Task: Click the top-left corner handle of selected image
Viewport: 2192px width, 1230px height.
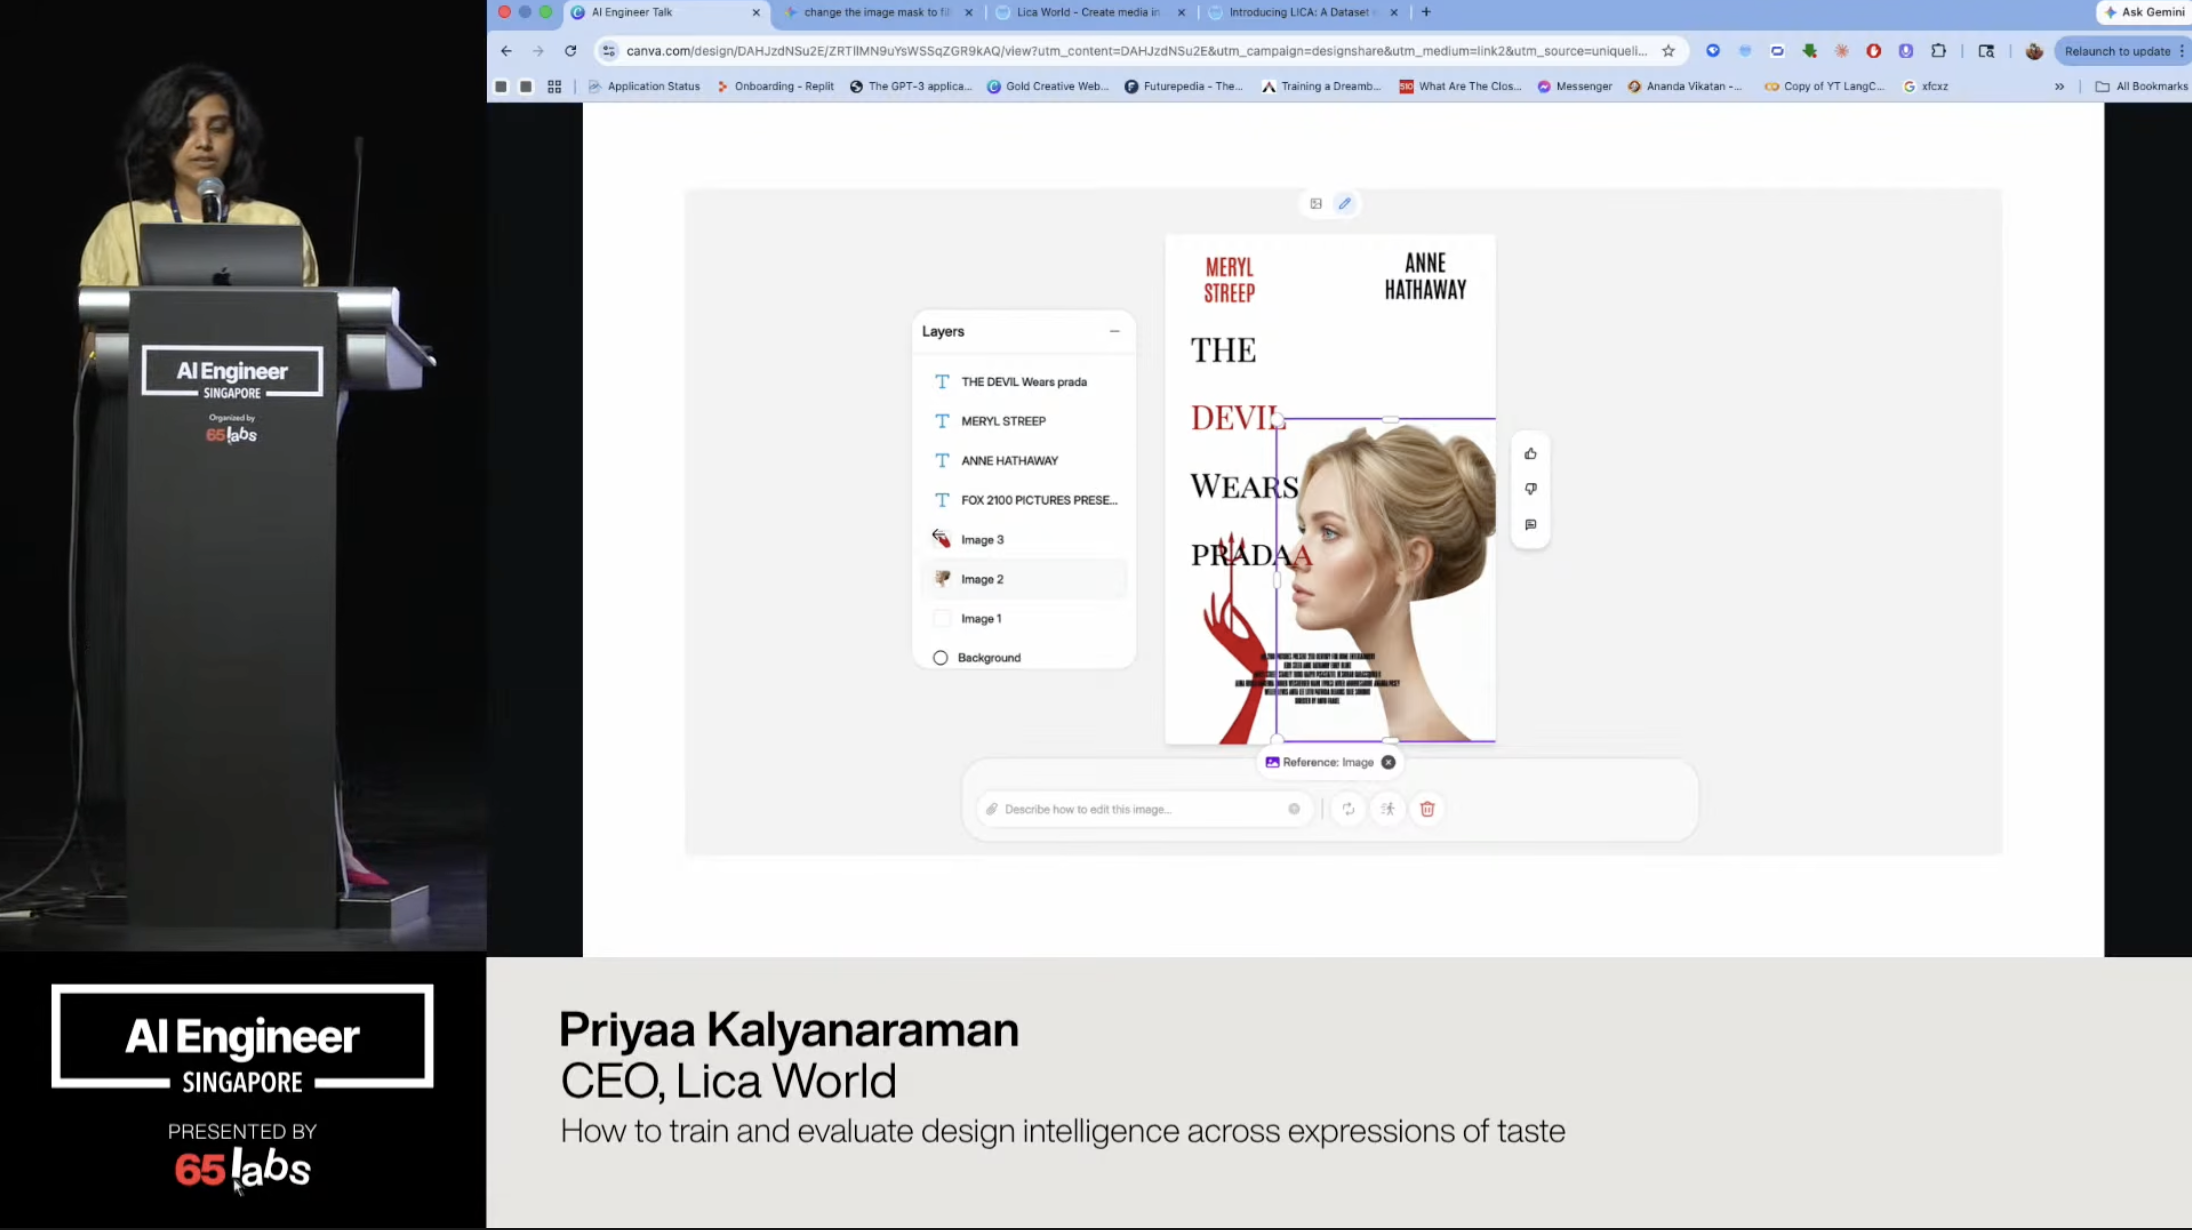Action: pos(1277,420)
